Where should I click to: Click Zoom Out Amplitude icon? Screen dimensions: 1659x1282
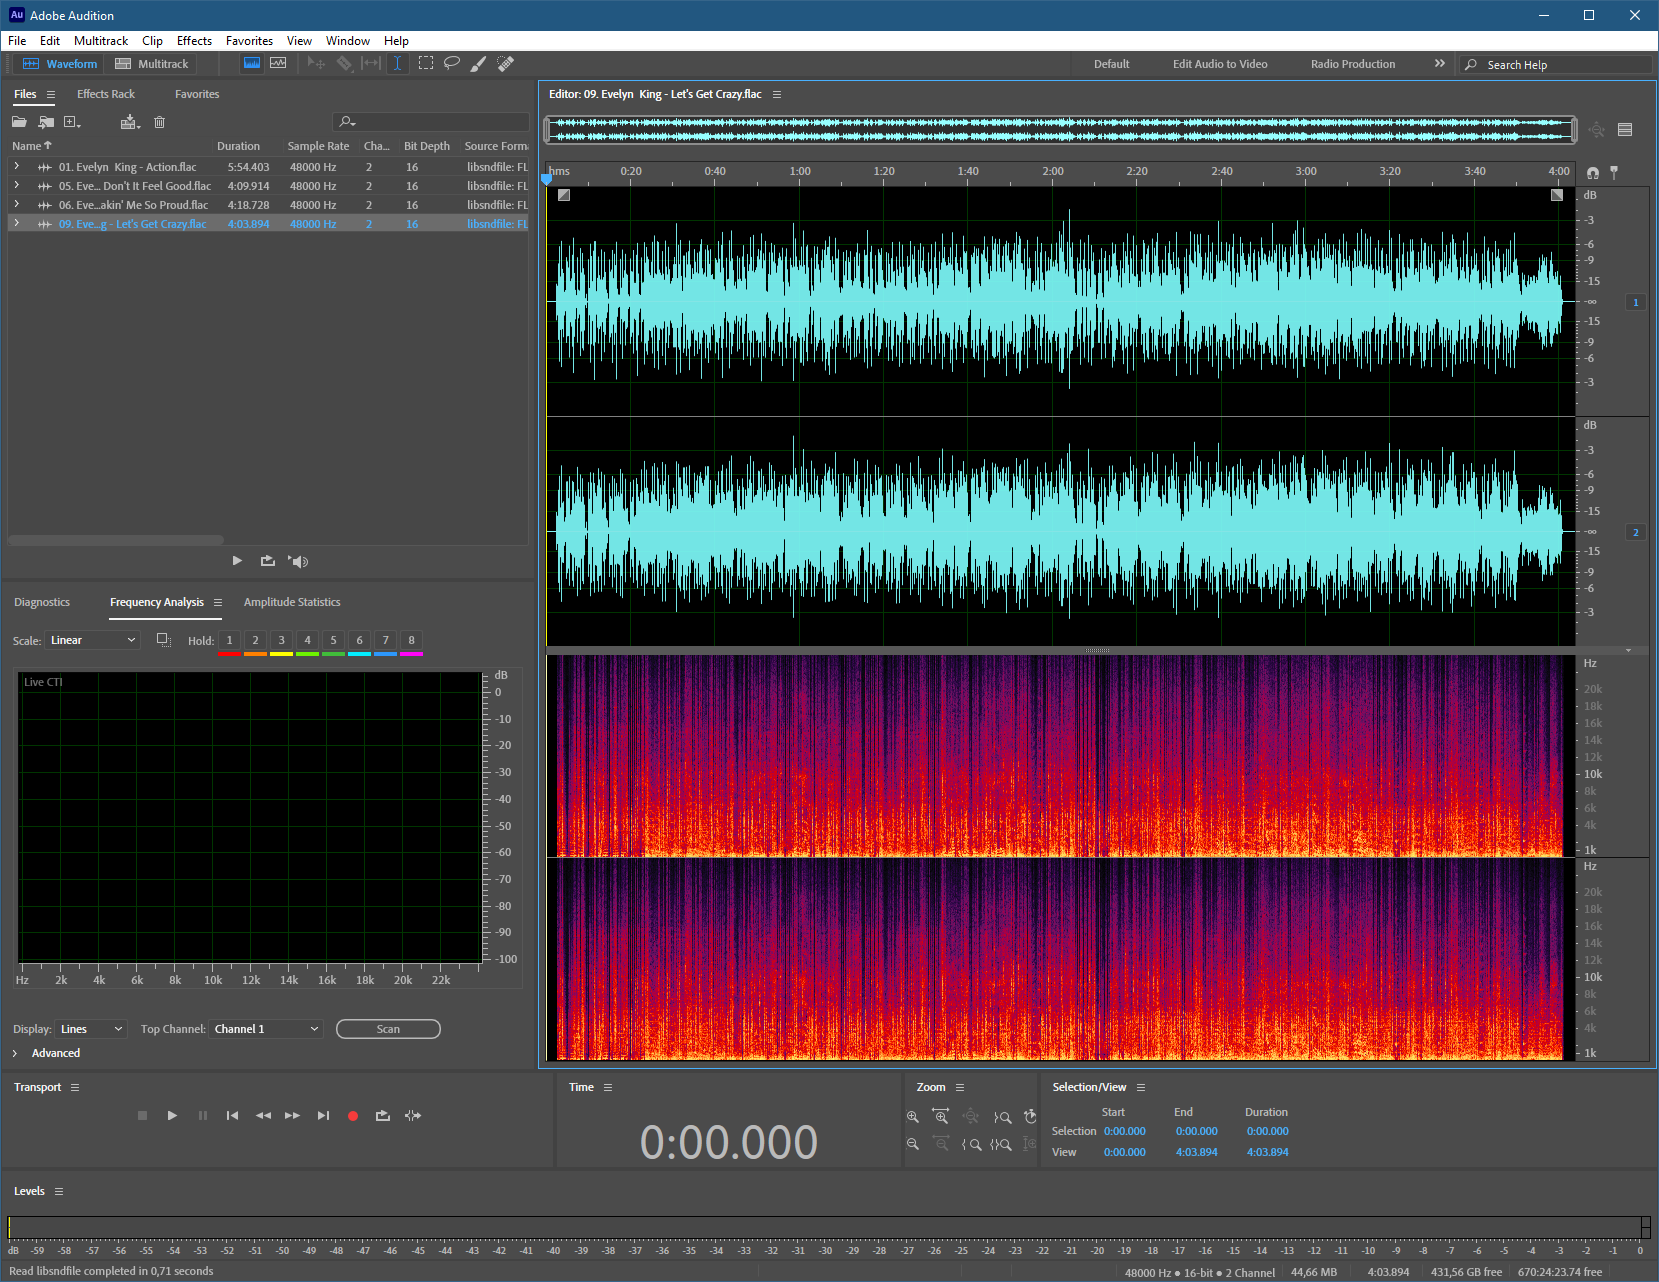[913, 1144]
